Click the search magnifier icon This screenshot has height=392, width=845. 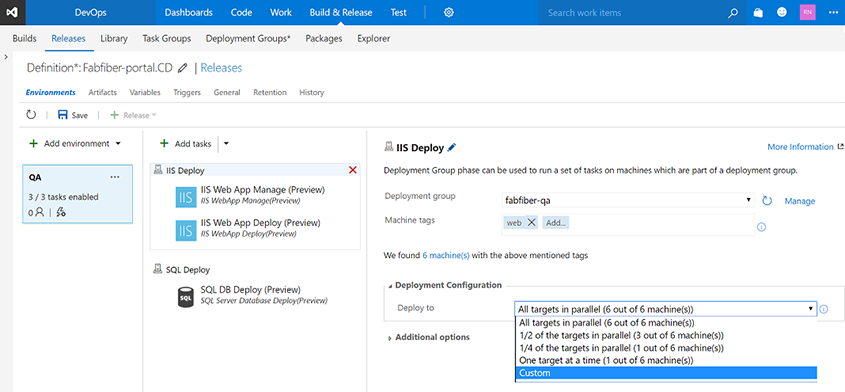(x=732, y=13)
